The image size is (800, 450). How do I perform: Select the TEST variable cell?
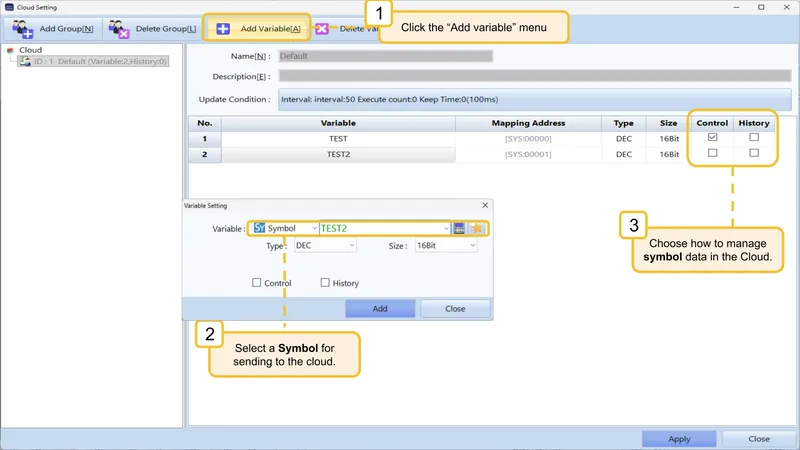click(338, 139)
